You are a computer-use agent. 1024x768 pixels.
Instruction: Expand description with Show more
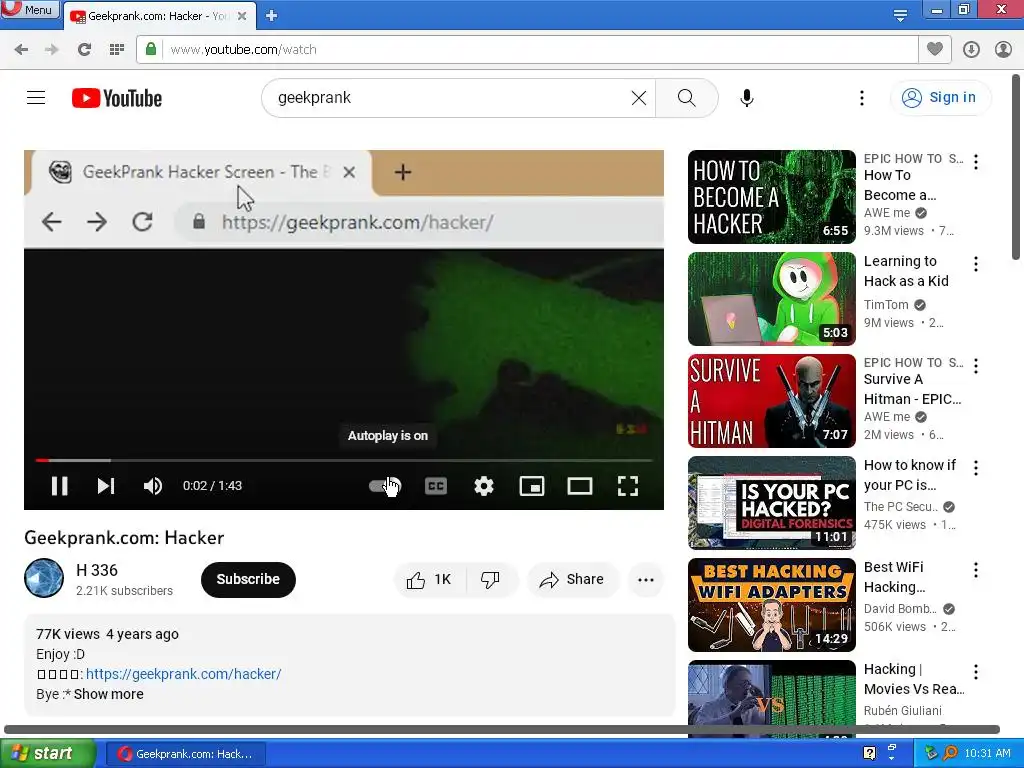pos(108,694)
